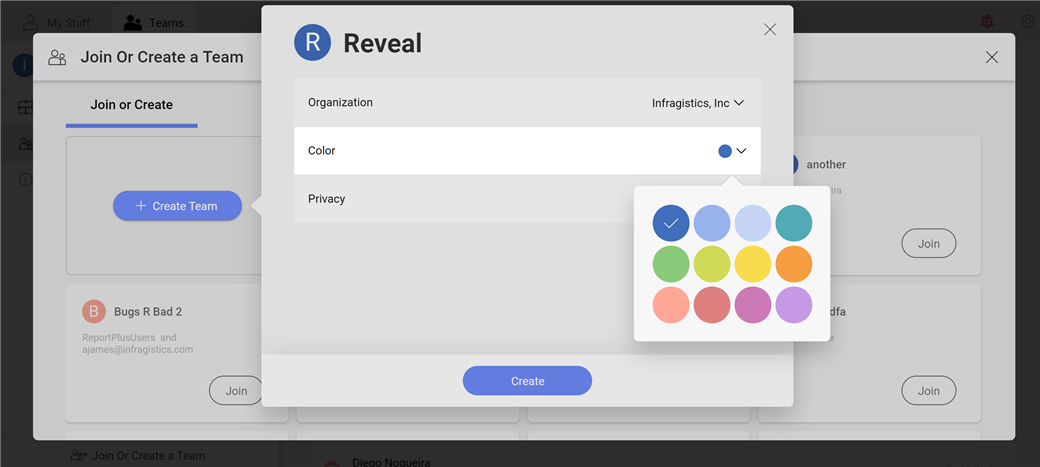This screenshot has height=467, width=1040.
Task: Select the yellow color swatch
Action: [x=753, y=264]
